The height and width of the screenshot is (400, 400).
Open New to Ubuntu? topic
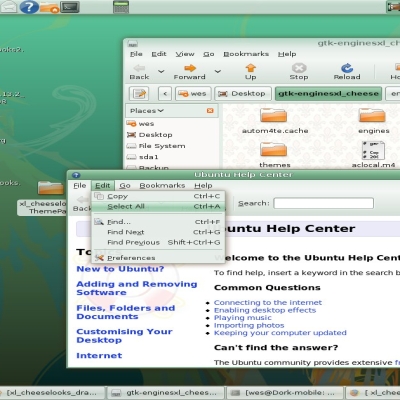click(120, 269)
